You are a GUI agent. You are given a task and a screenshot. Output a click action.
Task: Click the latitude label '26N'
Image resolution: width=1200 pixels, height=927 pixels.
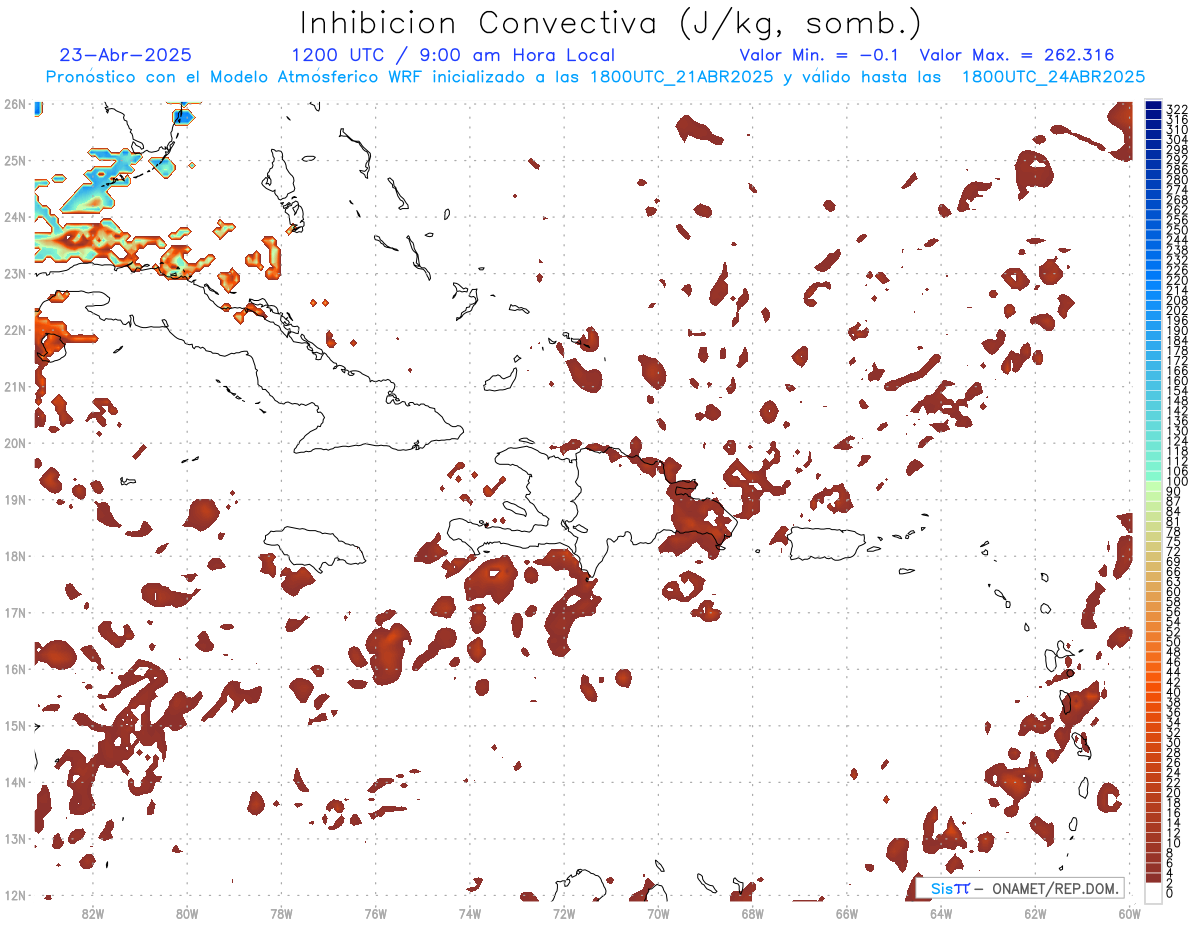coord(14,104)
